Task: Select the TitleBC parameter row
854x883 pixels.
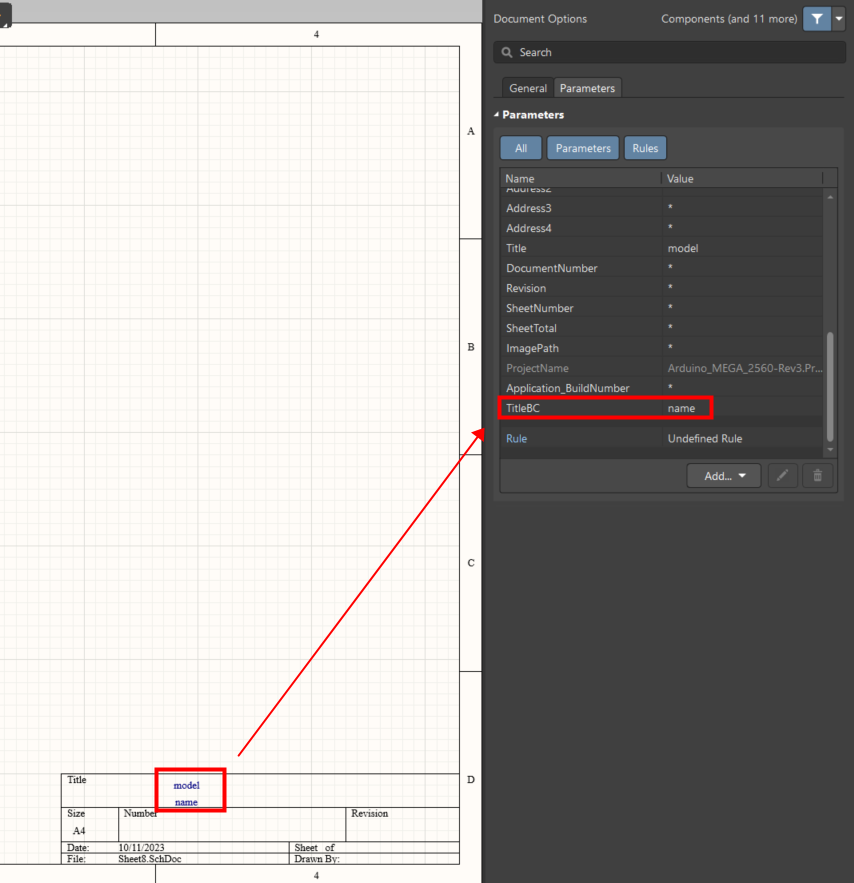Action: coord(580,408)
